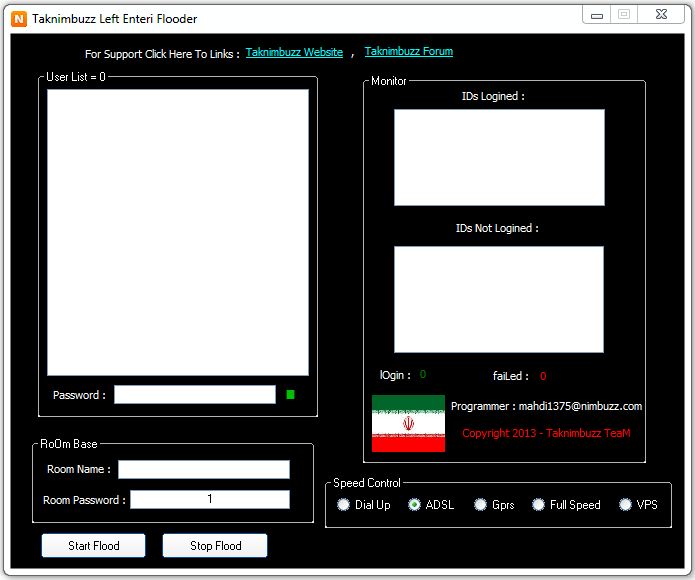Click inside the User List box
695x580 pixels.
178,233
